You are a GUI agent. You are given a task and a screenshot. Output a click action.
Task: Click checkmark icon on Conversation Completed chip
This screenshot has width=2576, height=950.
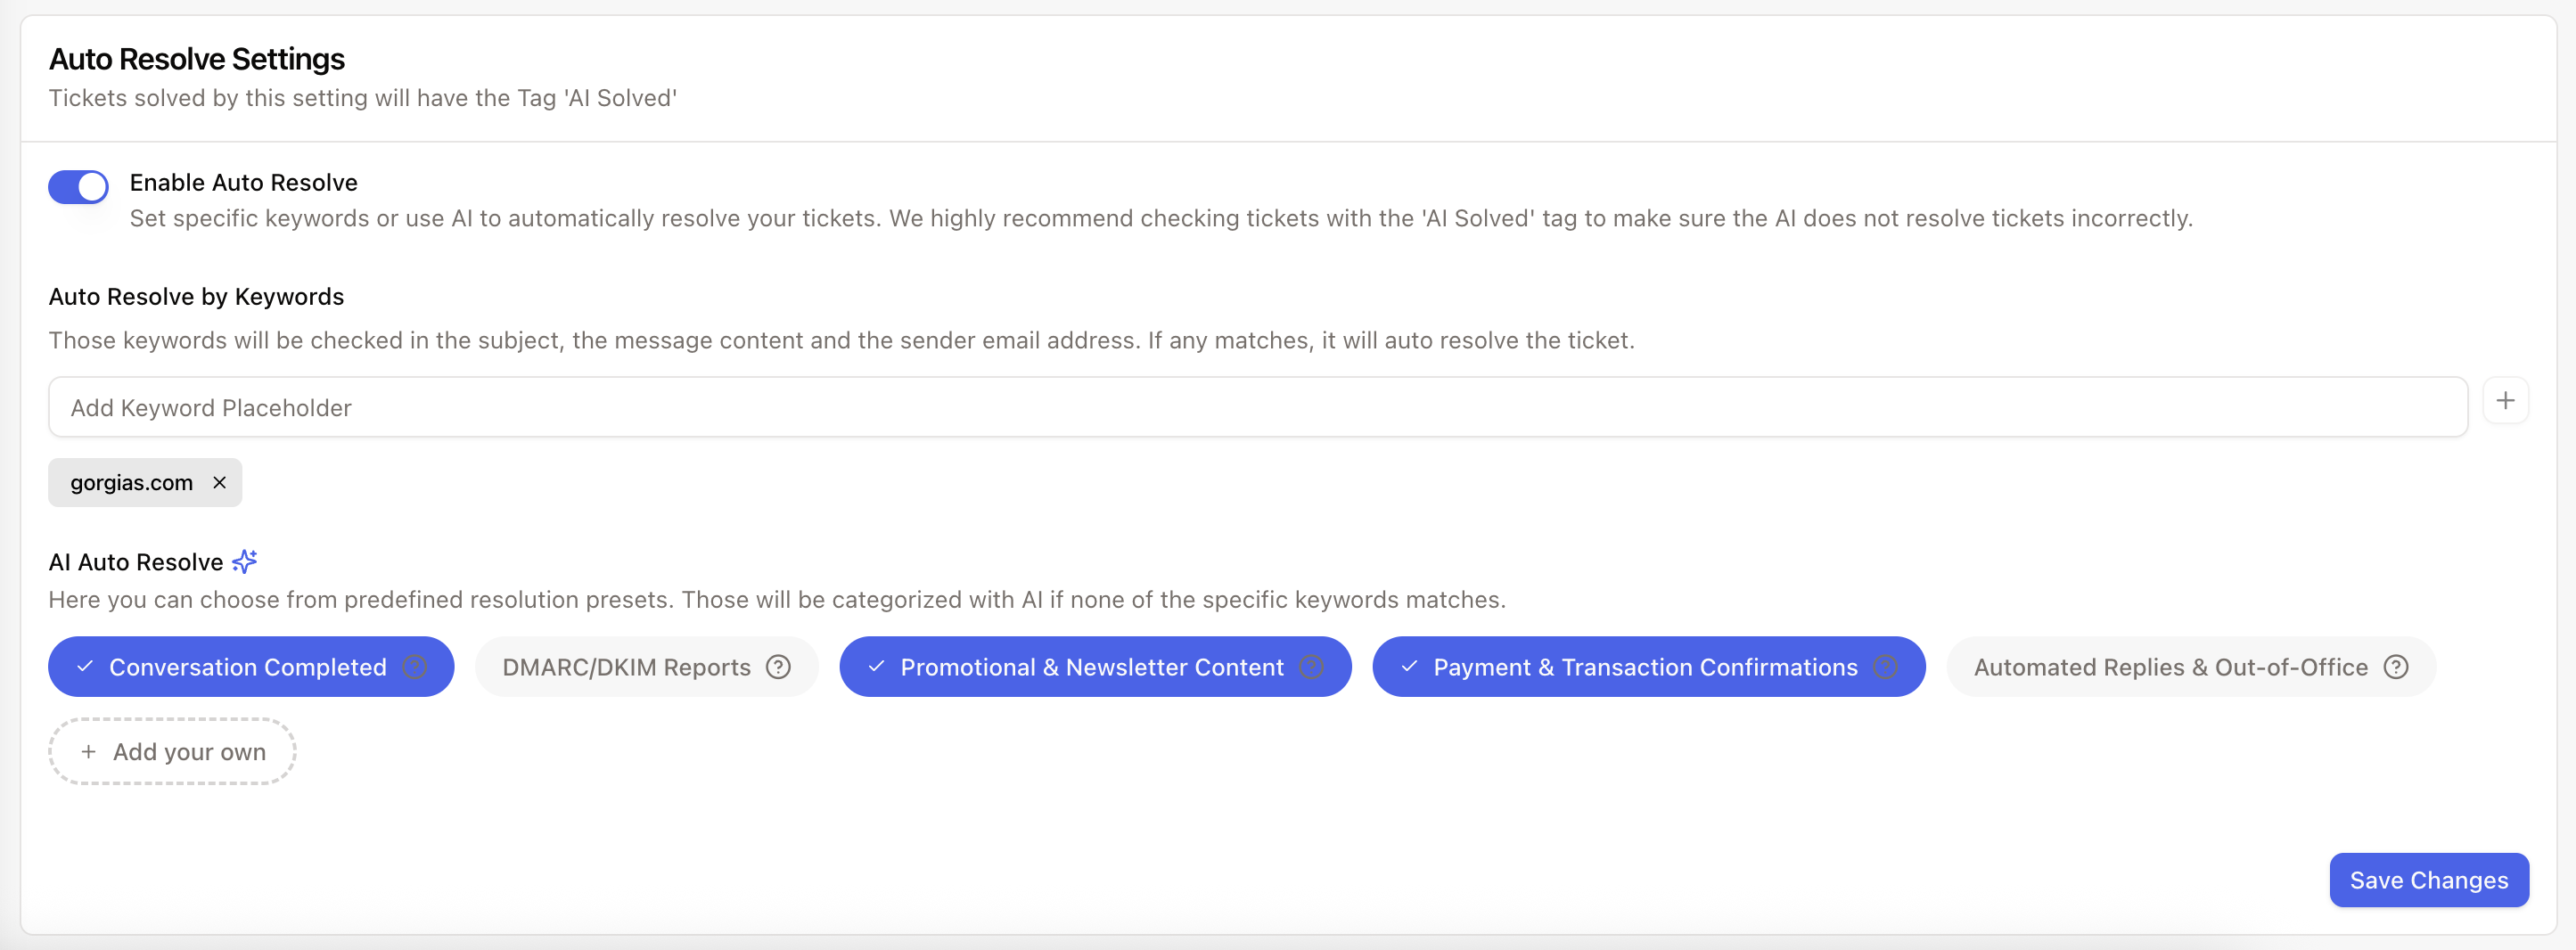click(x=85, y=667)
